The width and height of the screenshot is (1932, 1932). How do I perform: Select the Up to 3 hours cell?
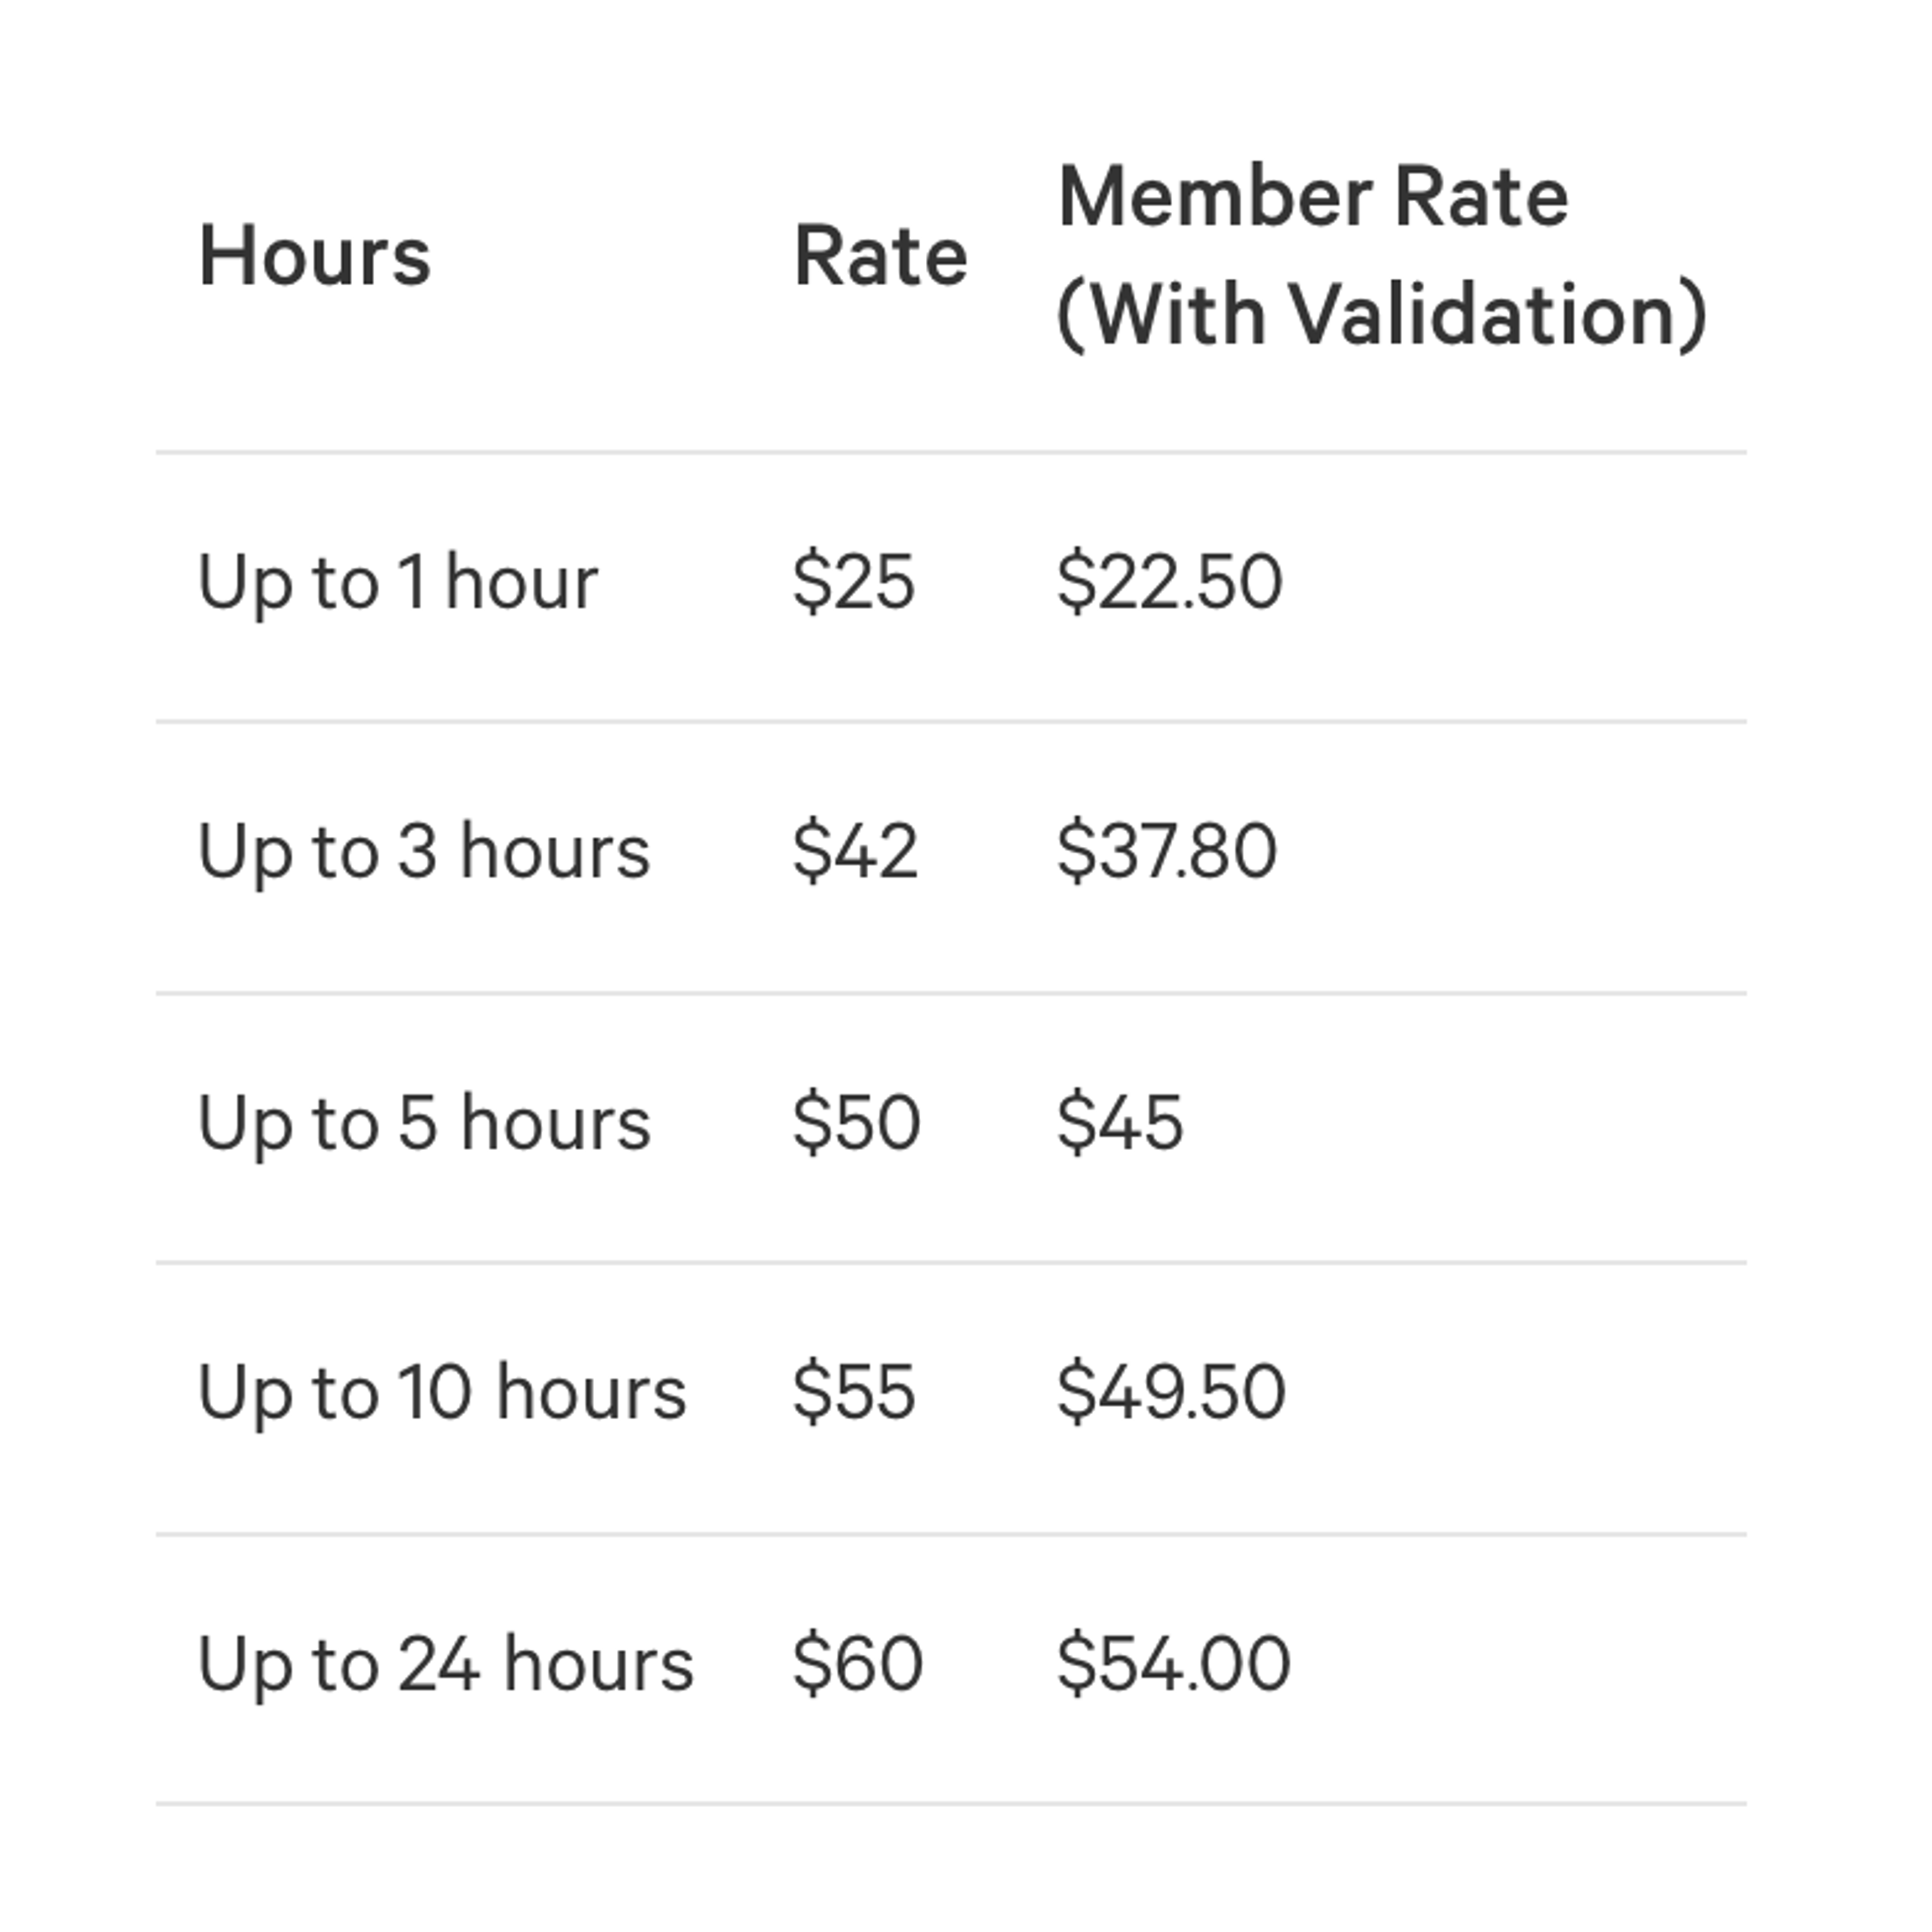(424, 853)
